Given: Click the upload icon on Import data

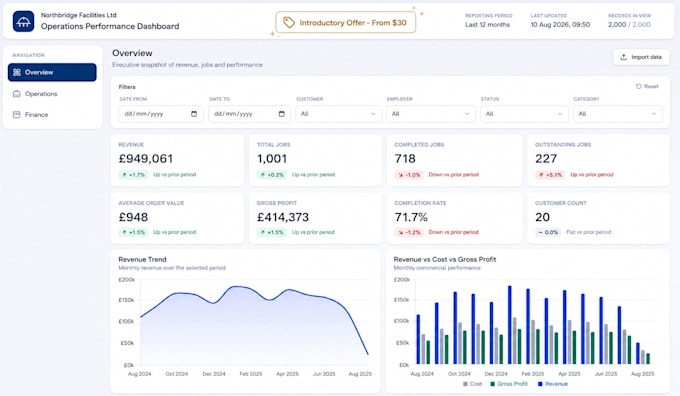Looking at the screenshot, I should [x=624, y=57].
